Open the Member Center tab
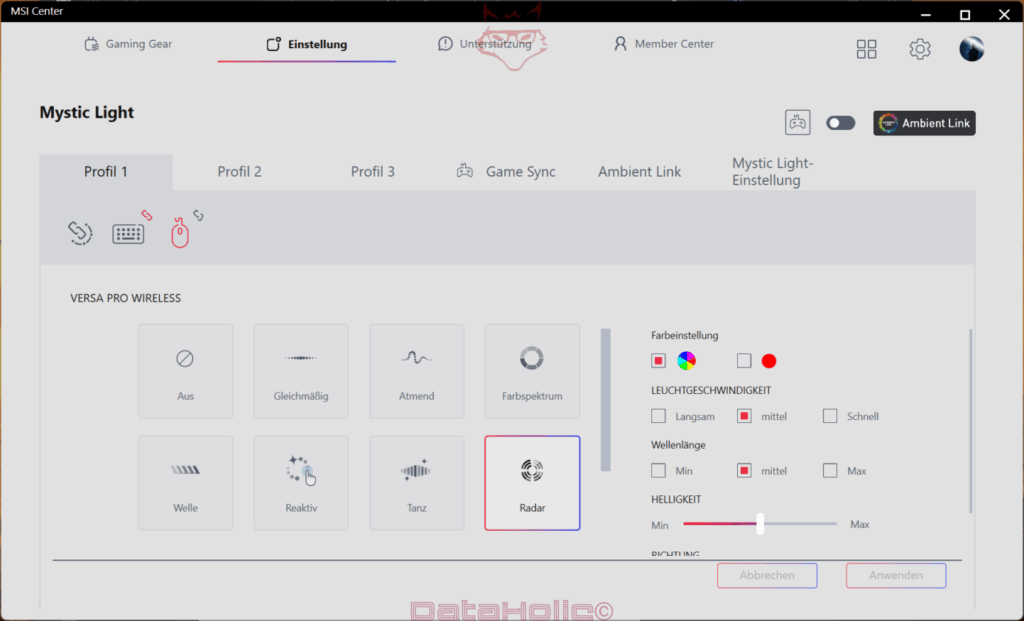 pos(663,44)
